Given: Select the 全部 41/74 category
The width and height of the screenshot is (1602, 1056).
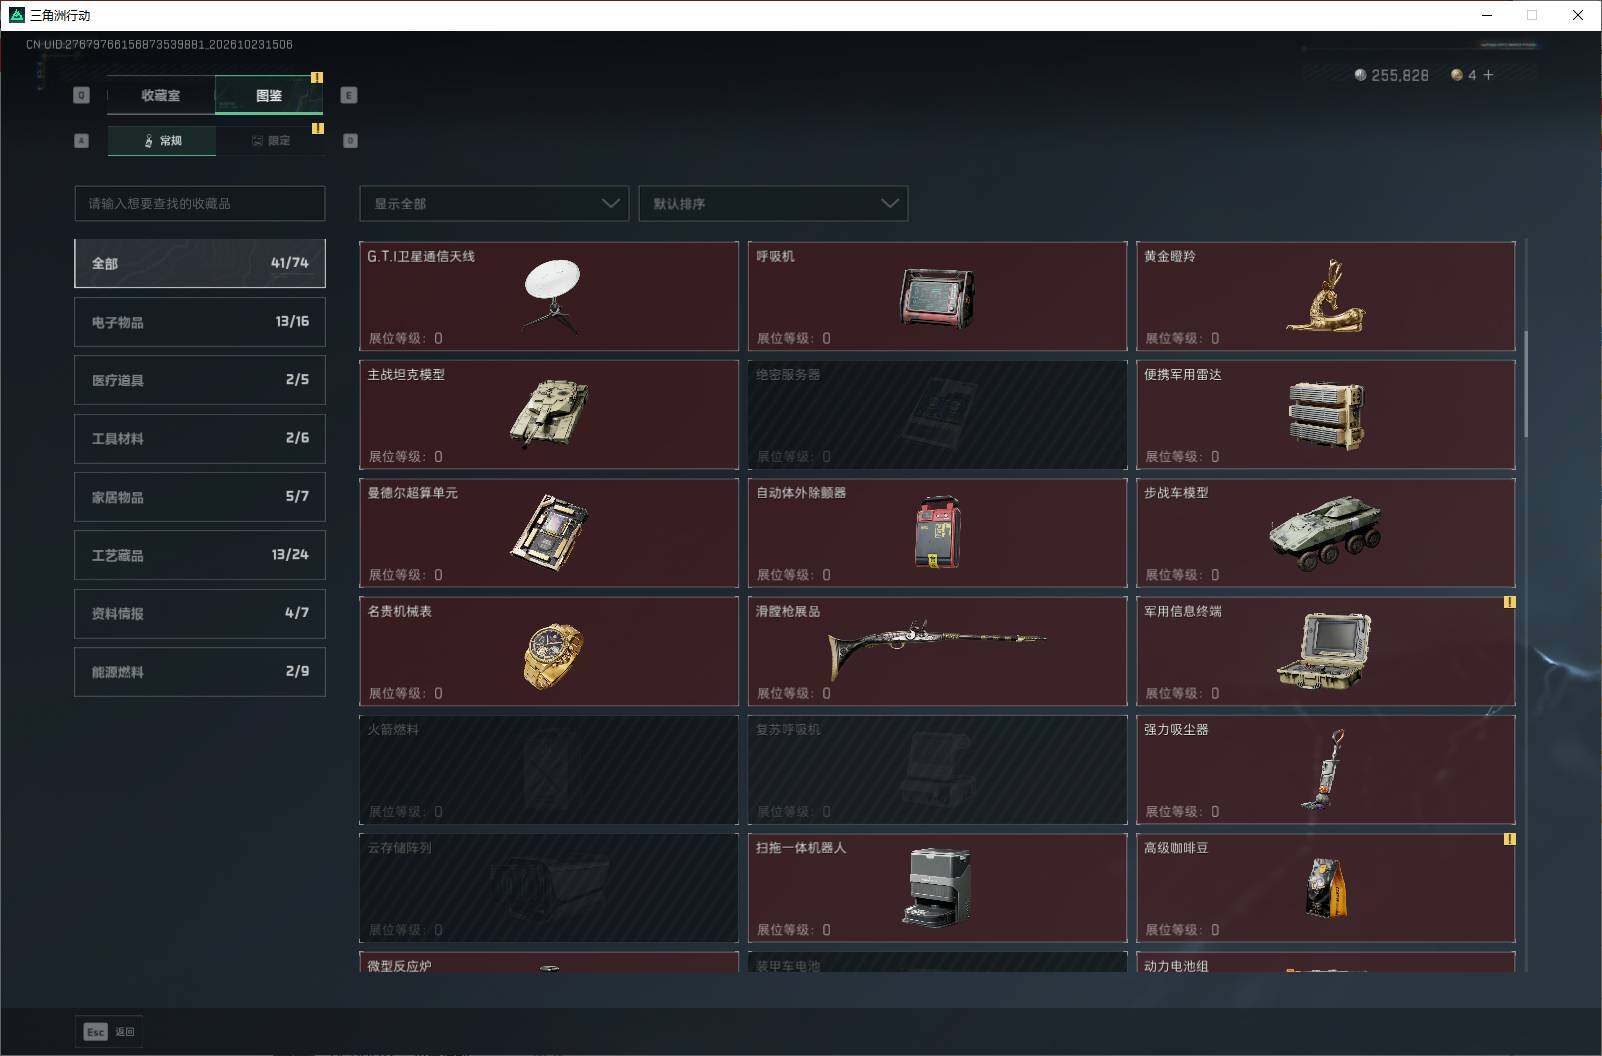Looking at the screenshot, I should coord(200,263).
